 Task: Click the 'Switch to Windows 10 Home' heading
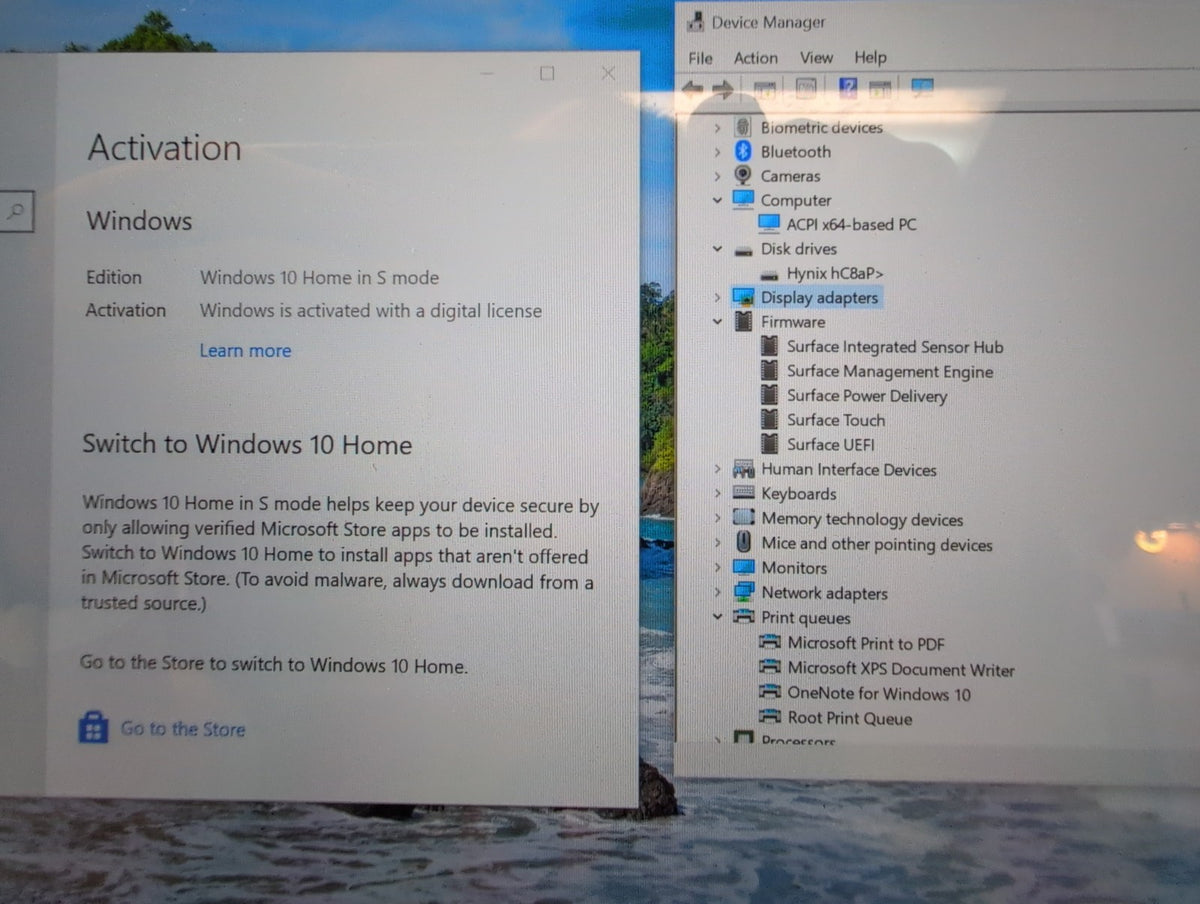click(x=247, y=444)
